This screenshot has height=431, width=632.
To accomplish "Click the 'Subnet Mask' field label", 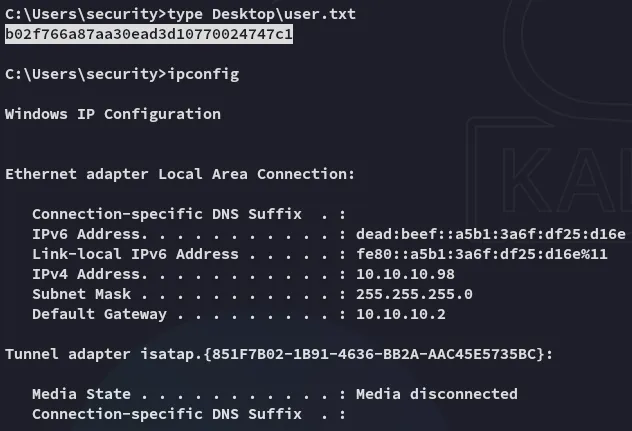I will [x=81, y=294].
